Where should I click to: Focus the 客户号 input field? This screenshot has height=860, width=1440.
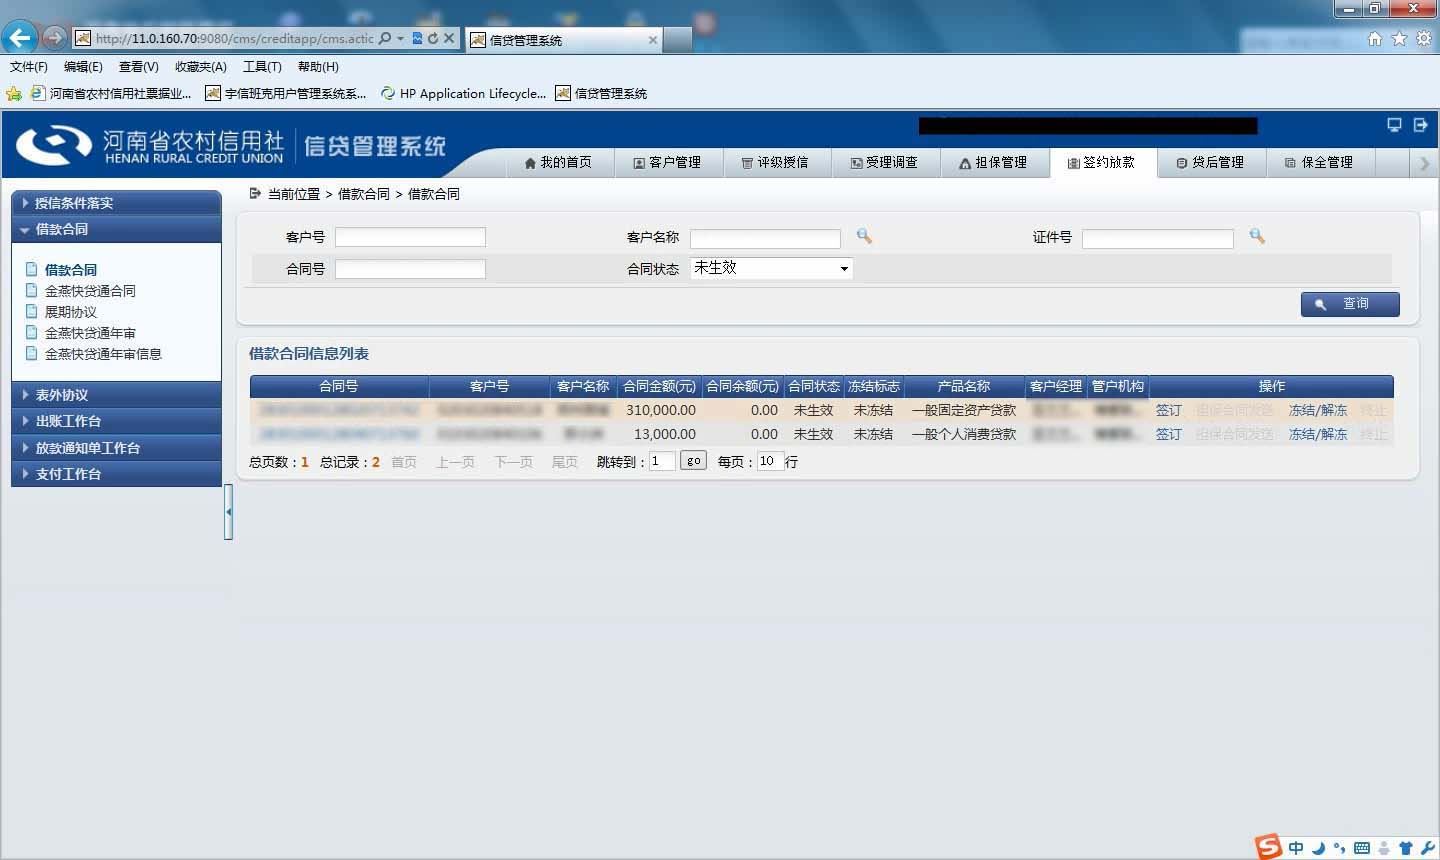coord(410,237)
